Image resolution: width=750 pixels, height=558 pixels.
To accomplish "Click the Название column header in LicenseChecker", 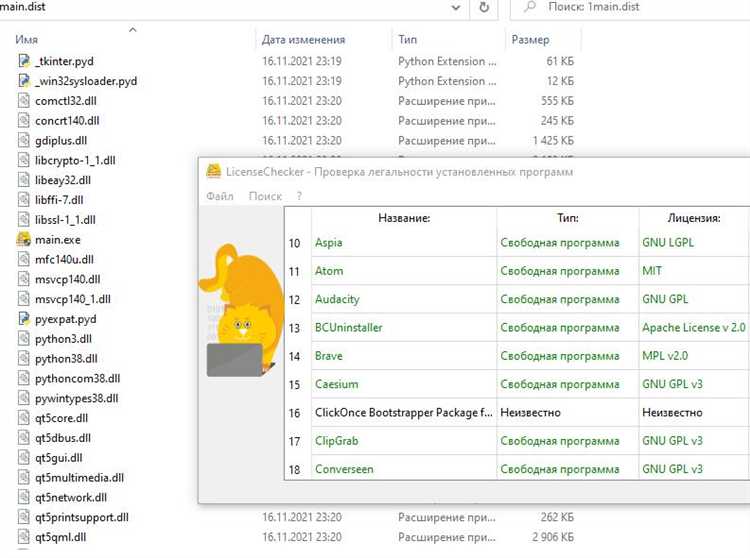I will click(x=404, y=218).
